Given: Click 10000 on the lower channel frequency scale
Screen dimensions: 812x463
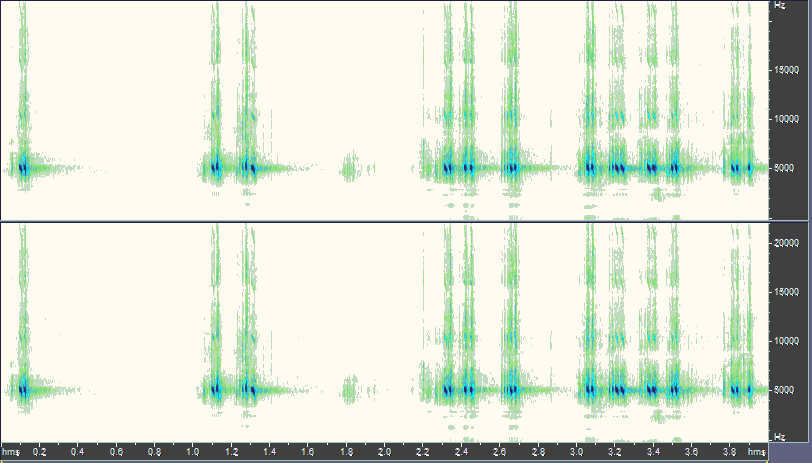Looking at the screenshot, I should [787, 341].
